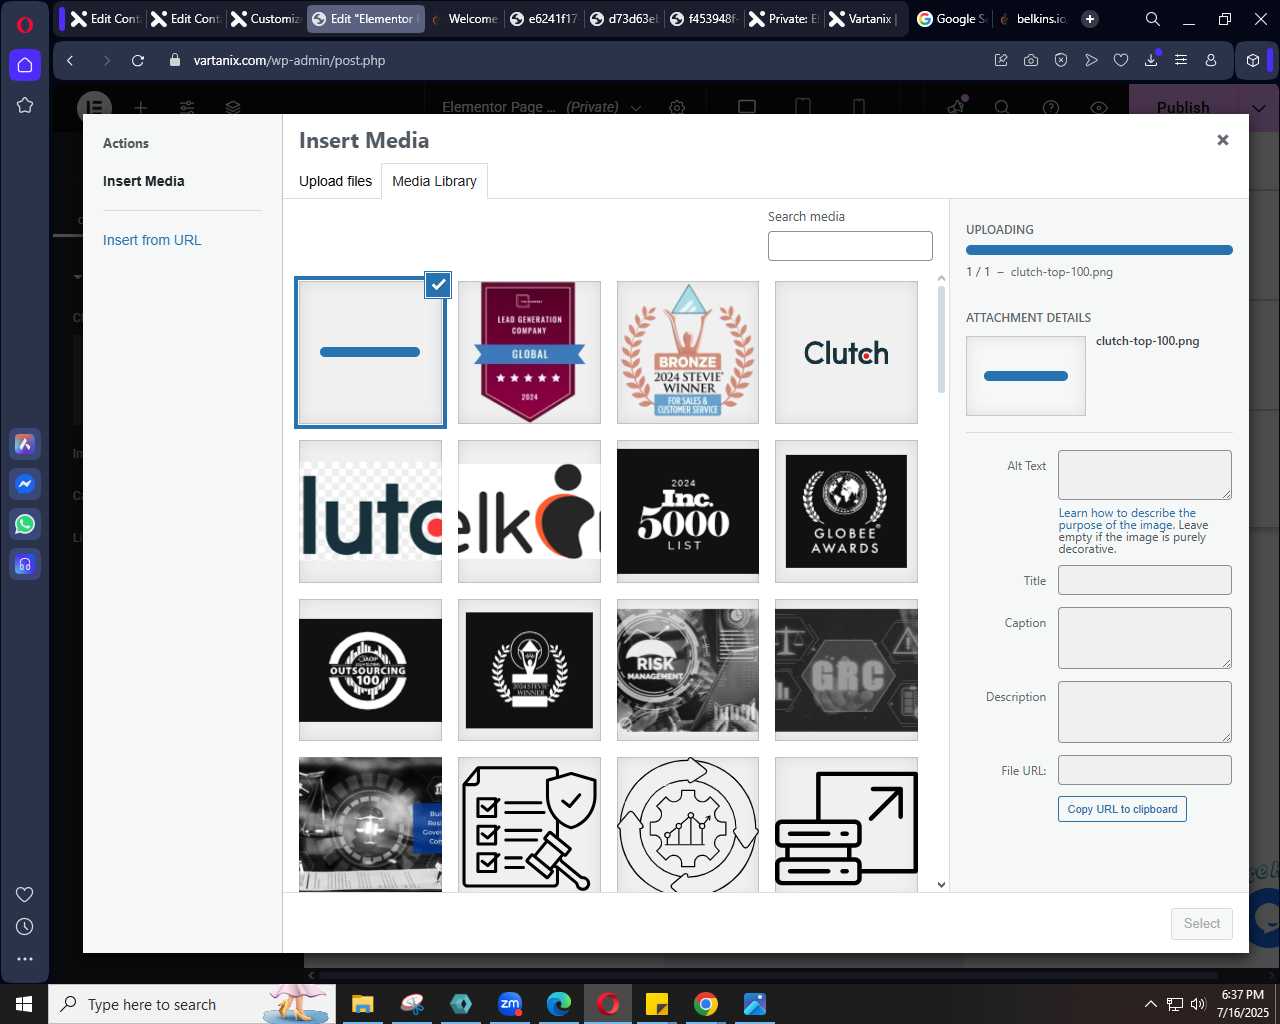The width and height of the screenshot is (1280, 1024).
Task: Select the gear cycle chart icon image
Action: (x=688, y=824)
